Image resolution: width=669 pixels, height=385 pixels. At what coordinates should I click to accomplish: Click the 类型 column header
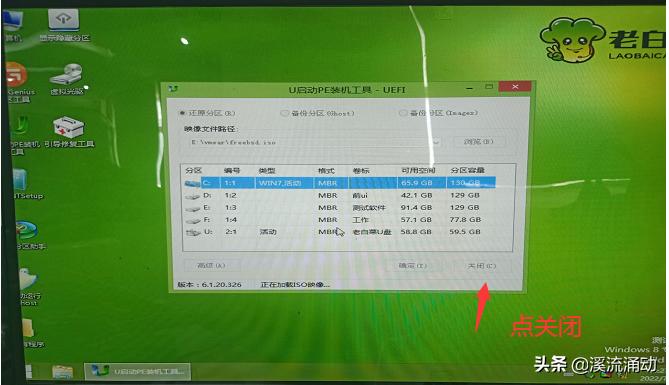(x=267, y=171)
